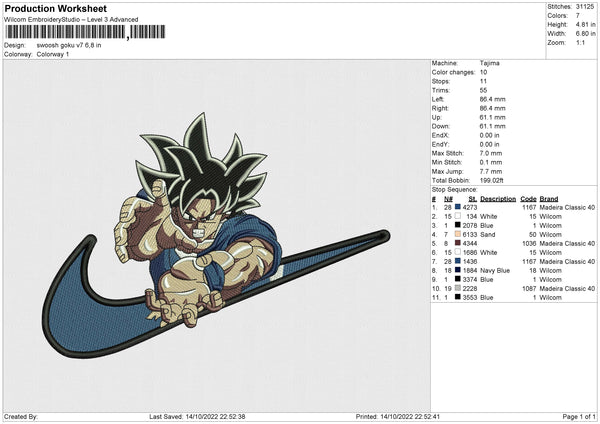Click the "Brand" column header
This screenshot has width=600, height=424.
coord(549,199)
